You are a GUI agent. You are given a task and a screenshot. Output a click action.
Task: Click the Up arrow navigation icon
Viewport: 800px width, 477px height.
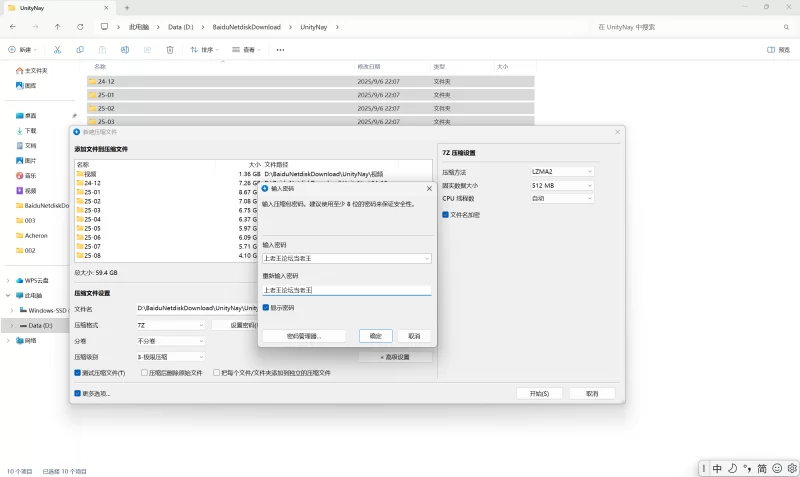tap(57, 27)
